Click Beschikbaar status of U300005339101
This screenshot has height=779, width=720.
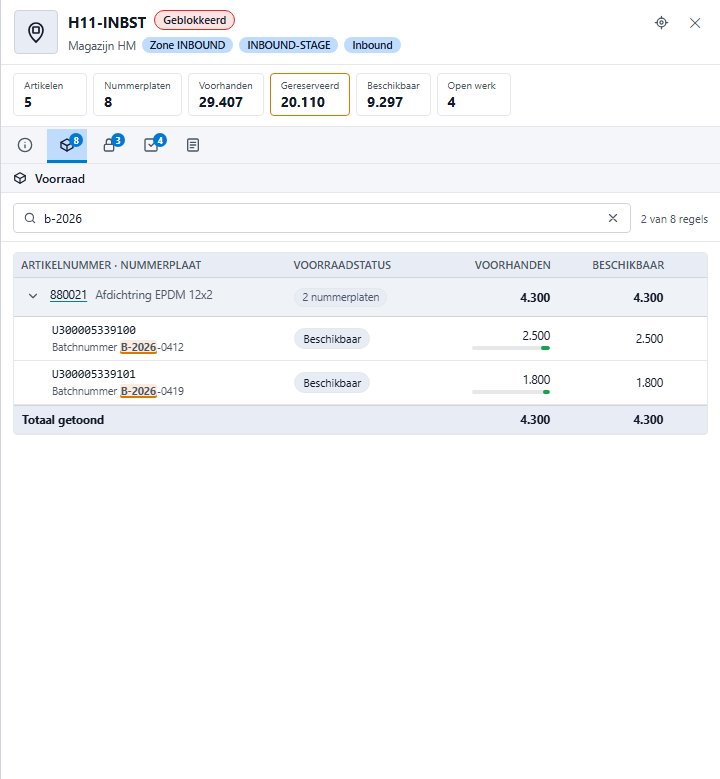(332, 383)
